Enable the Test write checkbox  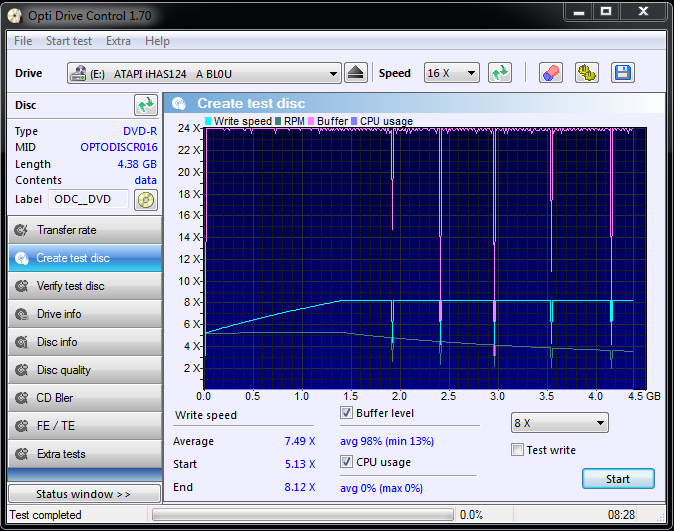coord(518,450)
